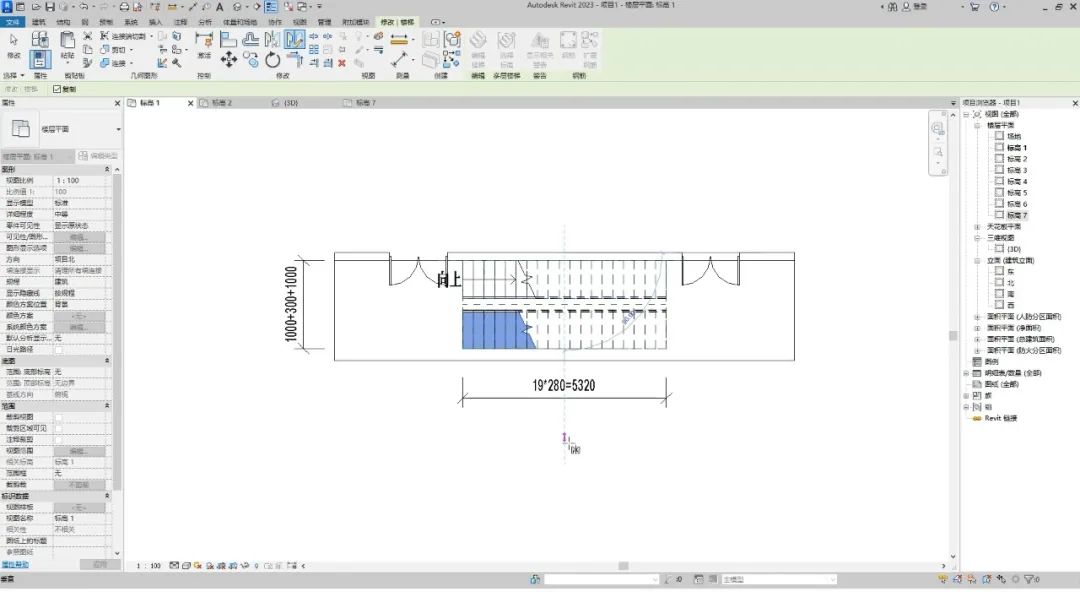This screenshot has width=1080, height=608.
Task: Click the 属性帮助 link at the panel bottom
Action: (x=15, y=565)
